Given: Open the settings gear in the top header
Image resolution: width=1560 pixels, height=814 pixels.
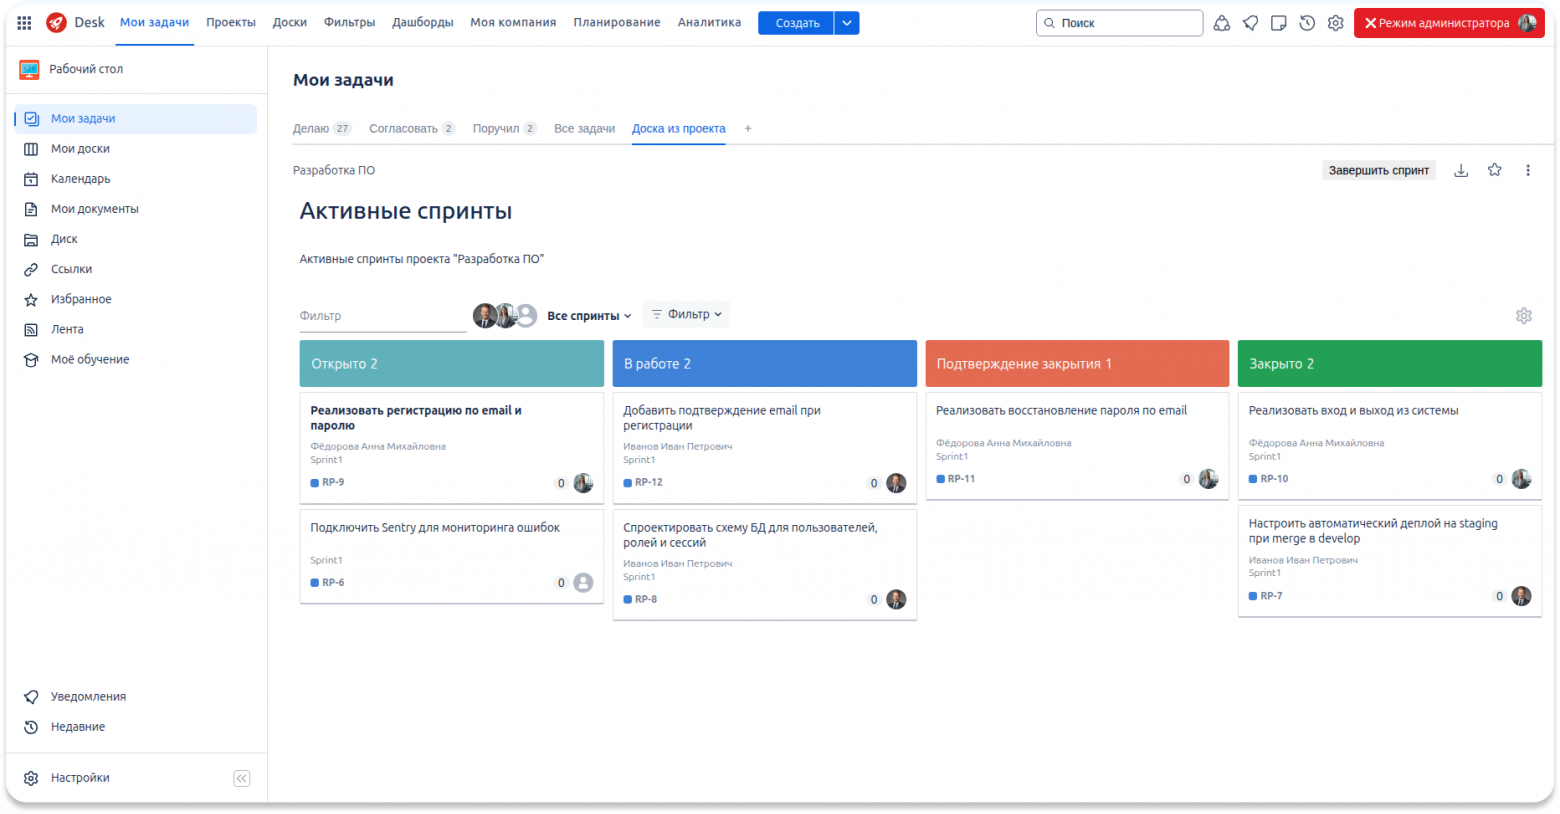Looking at the screenshot, I should (1336, 23).
